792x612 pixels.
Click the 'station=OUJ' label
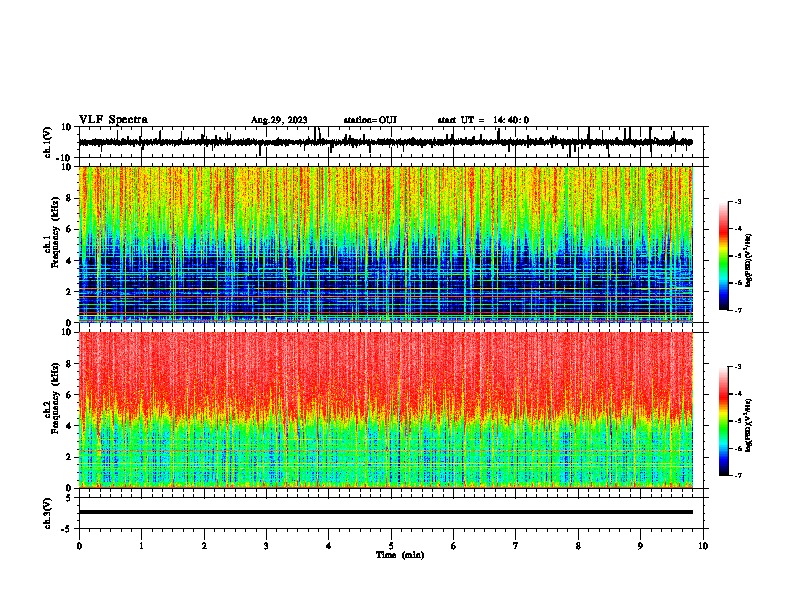[x=370, y=120]
